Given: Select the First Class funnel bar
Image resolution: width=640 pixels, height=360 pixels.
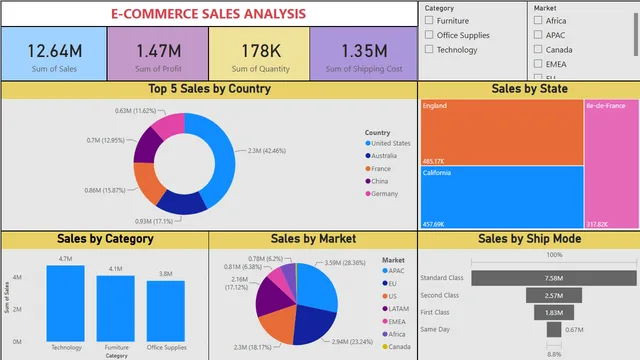Looking at the screenshot, I should tap(554, 312).
